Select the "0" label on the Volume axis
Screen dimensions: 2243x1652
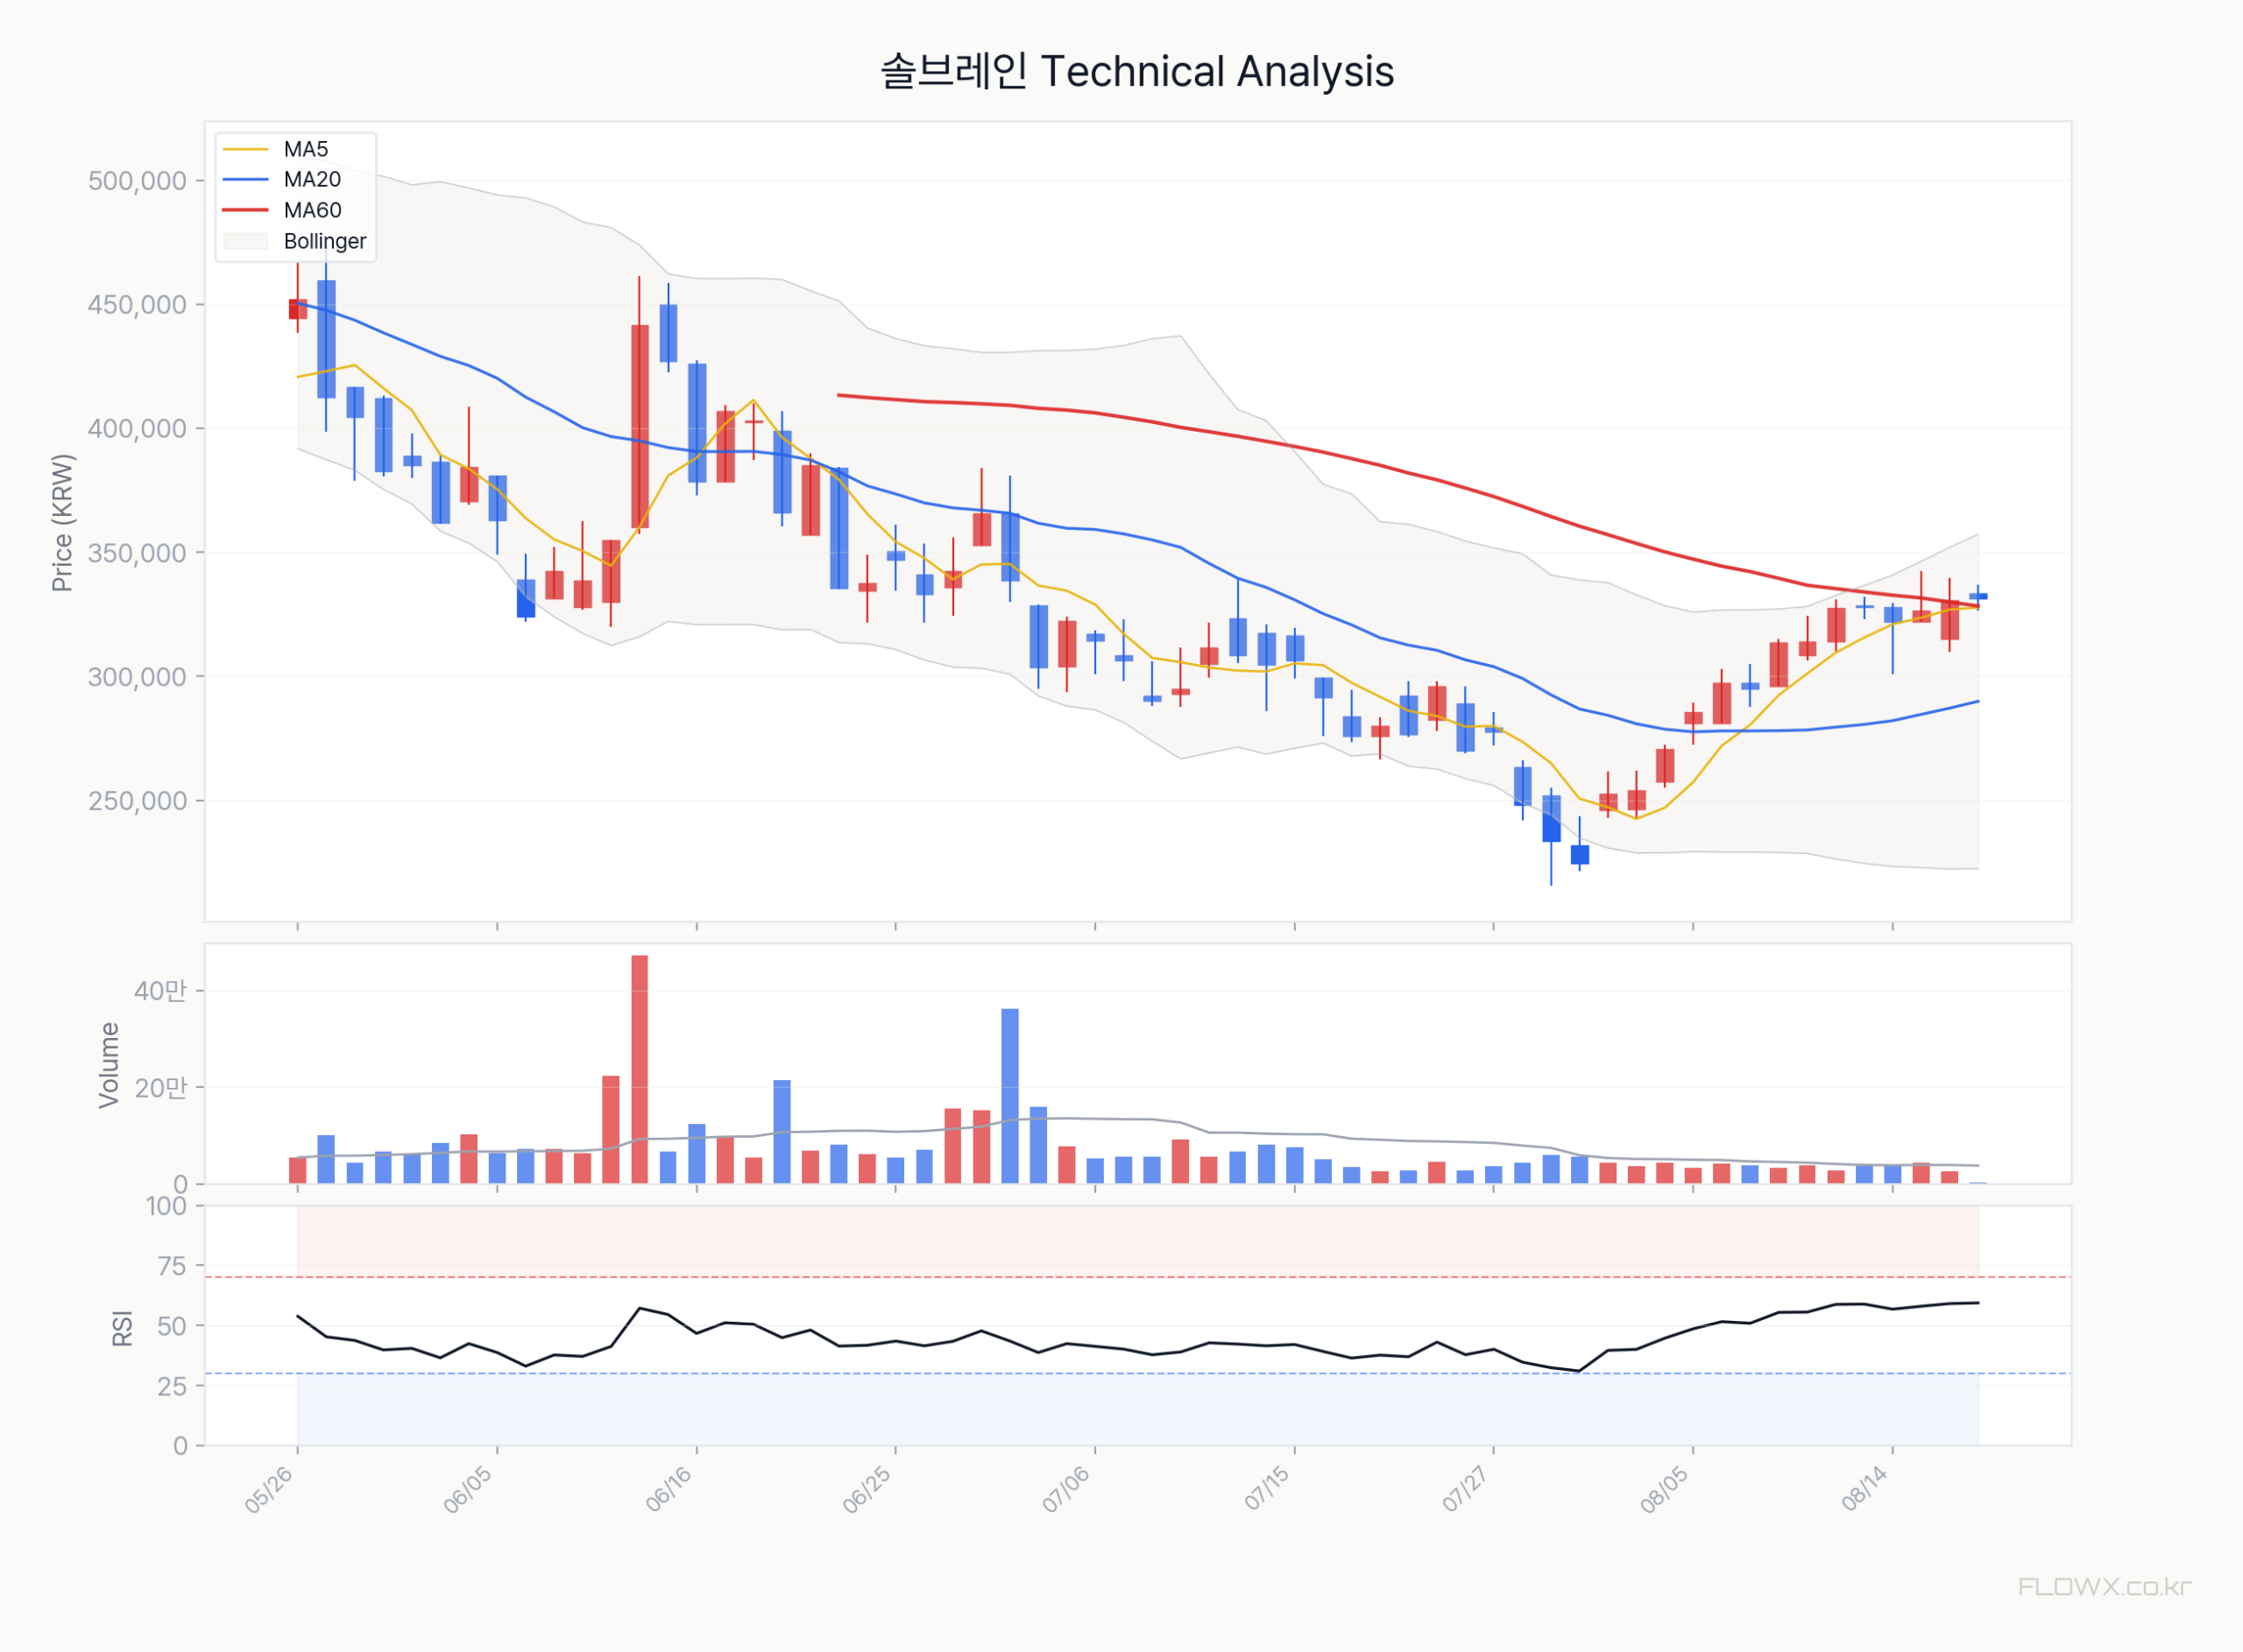tap(180, 1184)
